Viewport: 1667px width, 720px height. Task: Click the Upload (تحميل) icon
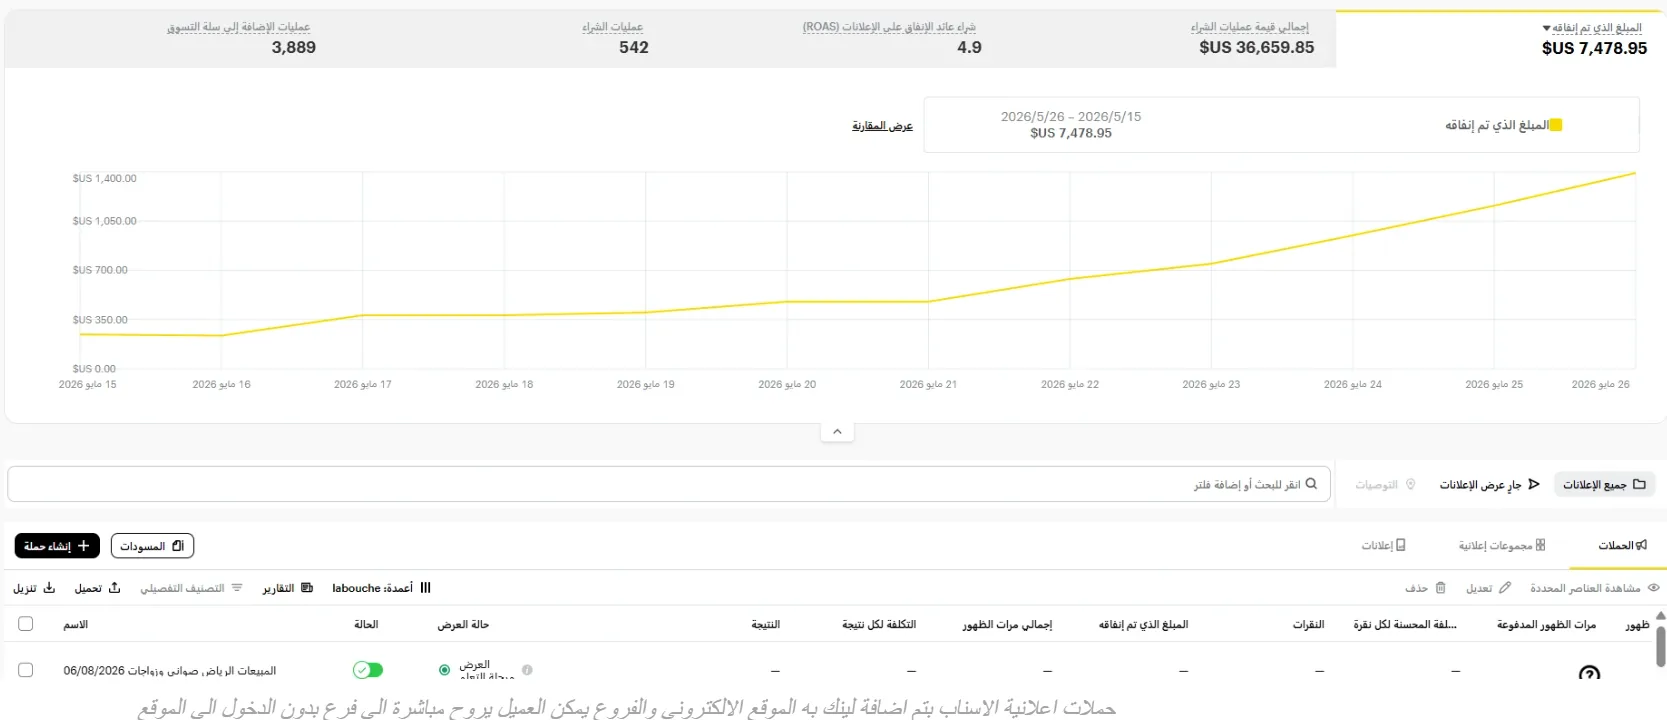tap(114, 588)
